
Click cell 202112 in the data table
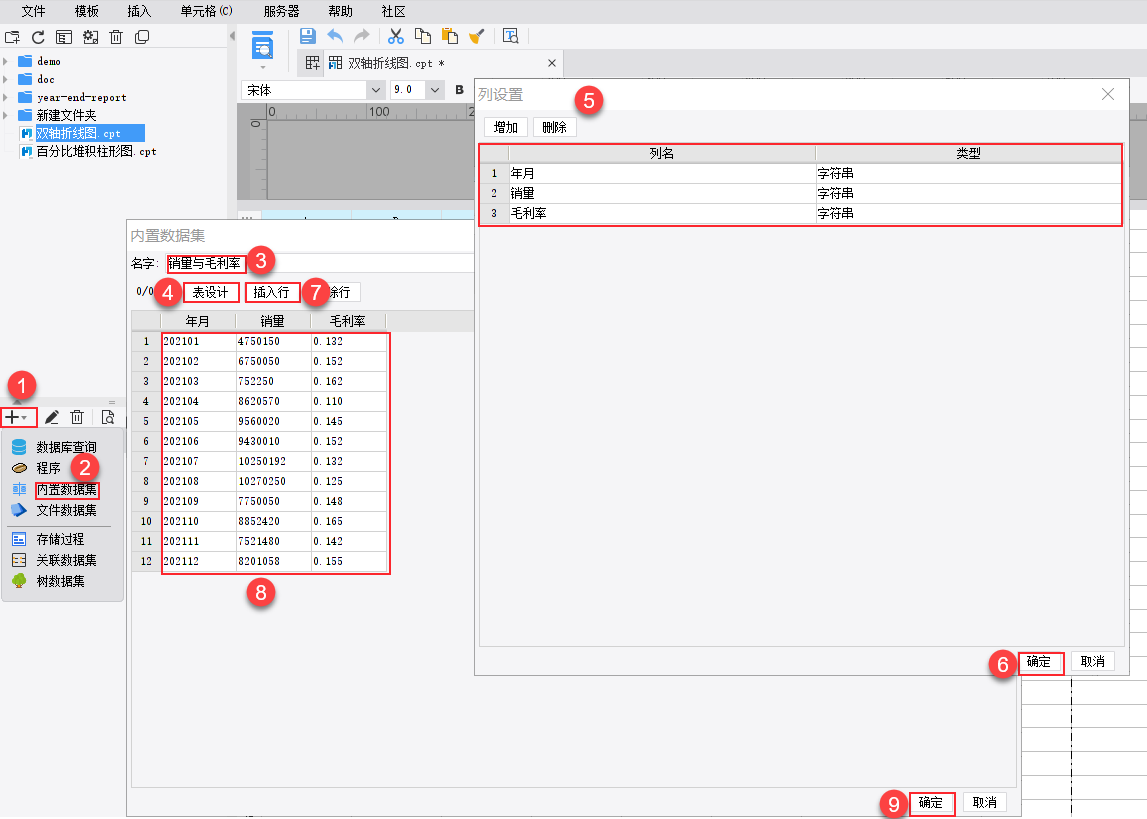198,562
